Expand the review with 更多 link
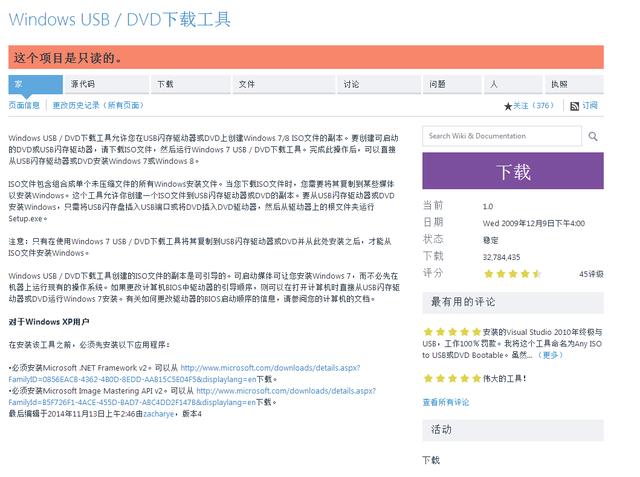640x477 pixels. [x=550, y=355]
